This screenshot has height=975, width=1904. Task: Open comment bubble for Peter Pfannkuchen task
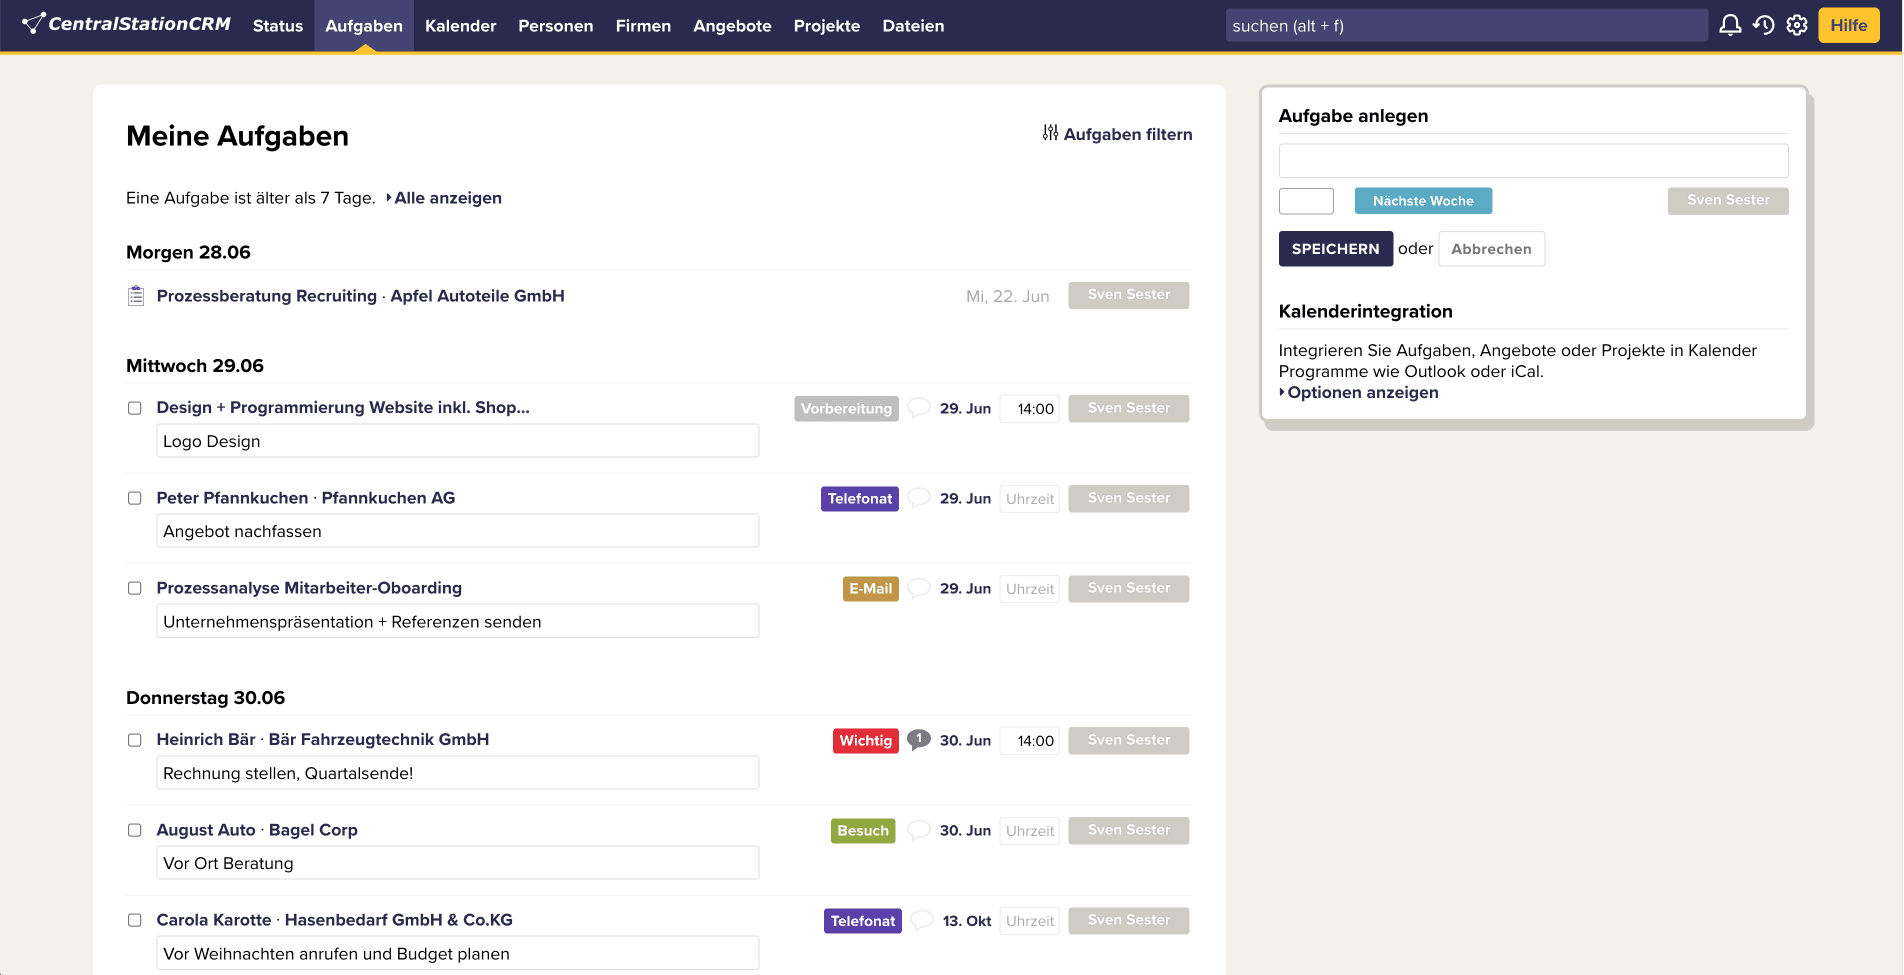point(918,498)
